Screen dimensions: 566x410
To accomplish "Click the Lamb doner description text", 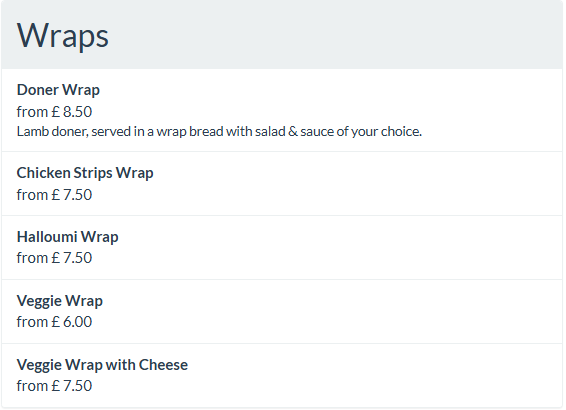I will pyautogui.click(x=219, y=132).
